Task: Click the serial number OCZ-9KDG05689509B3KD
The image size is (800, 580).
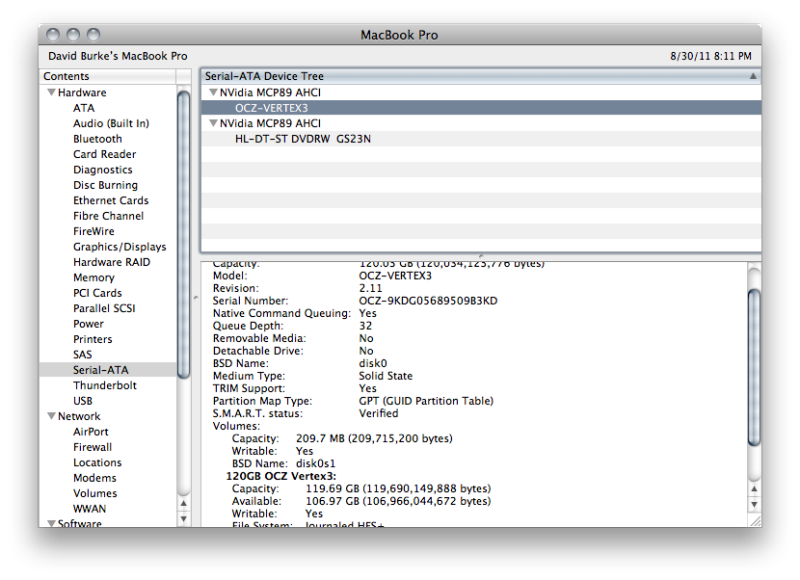Action: pyautogui.click(x=428, y=300)
